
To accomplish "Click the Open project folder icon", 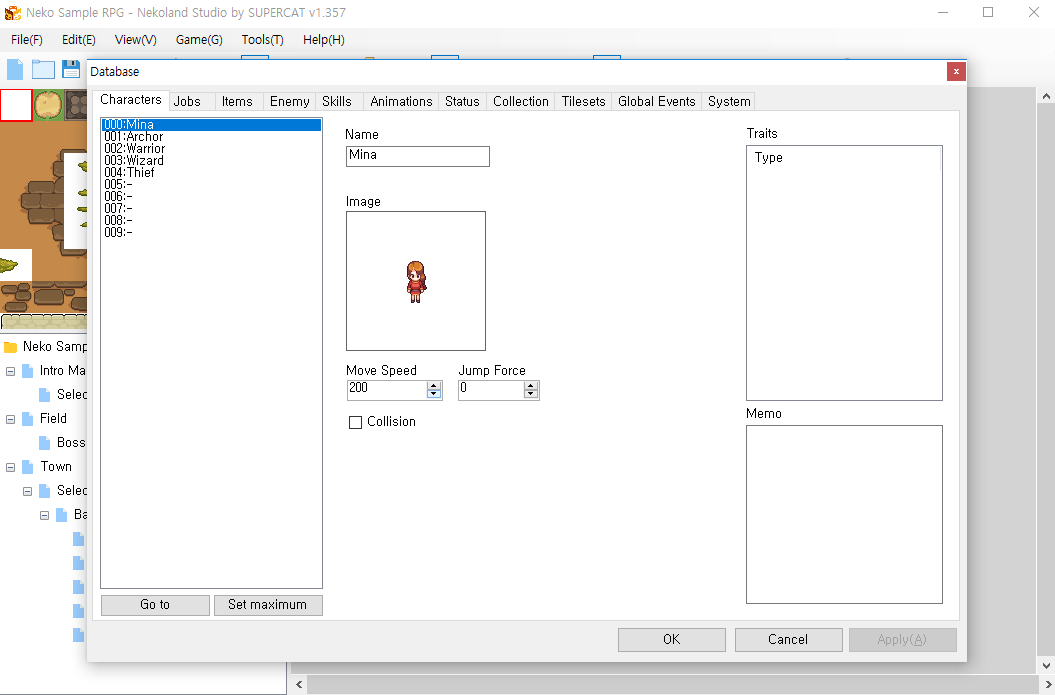I will coord(43,69).
